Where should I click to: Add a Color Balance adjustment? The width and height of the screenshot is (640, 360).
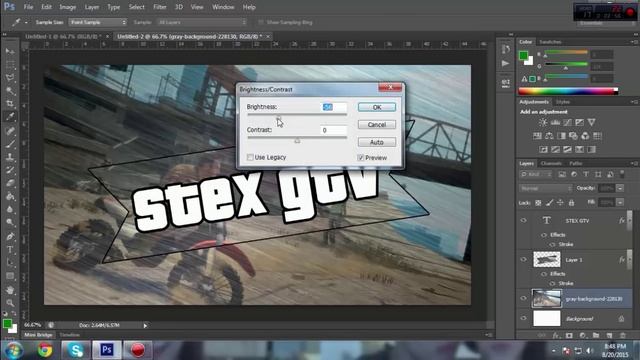coord(549,136)
